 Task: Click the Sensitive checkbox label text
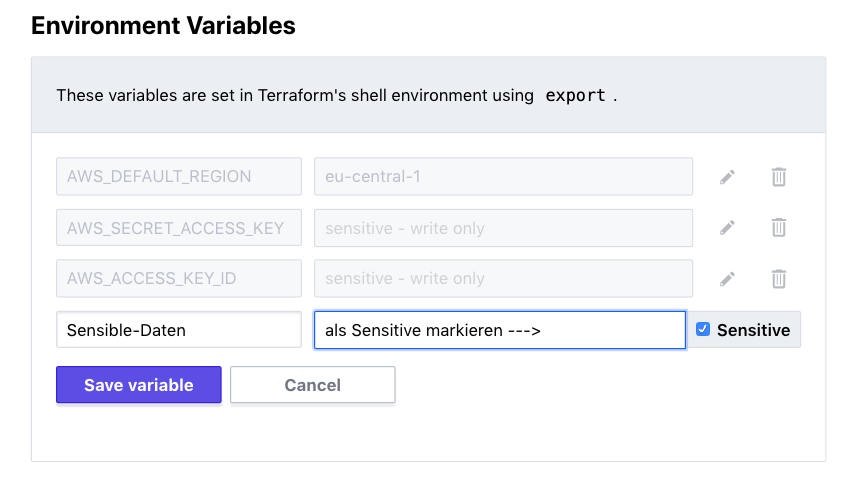pos(753,330)
